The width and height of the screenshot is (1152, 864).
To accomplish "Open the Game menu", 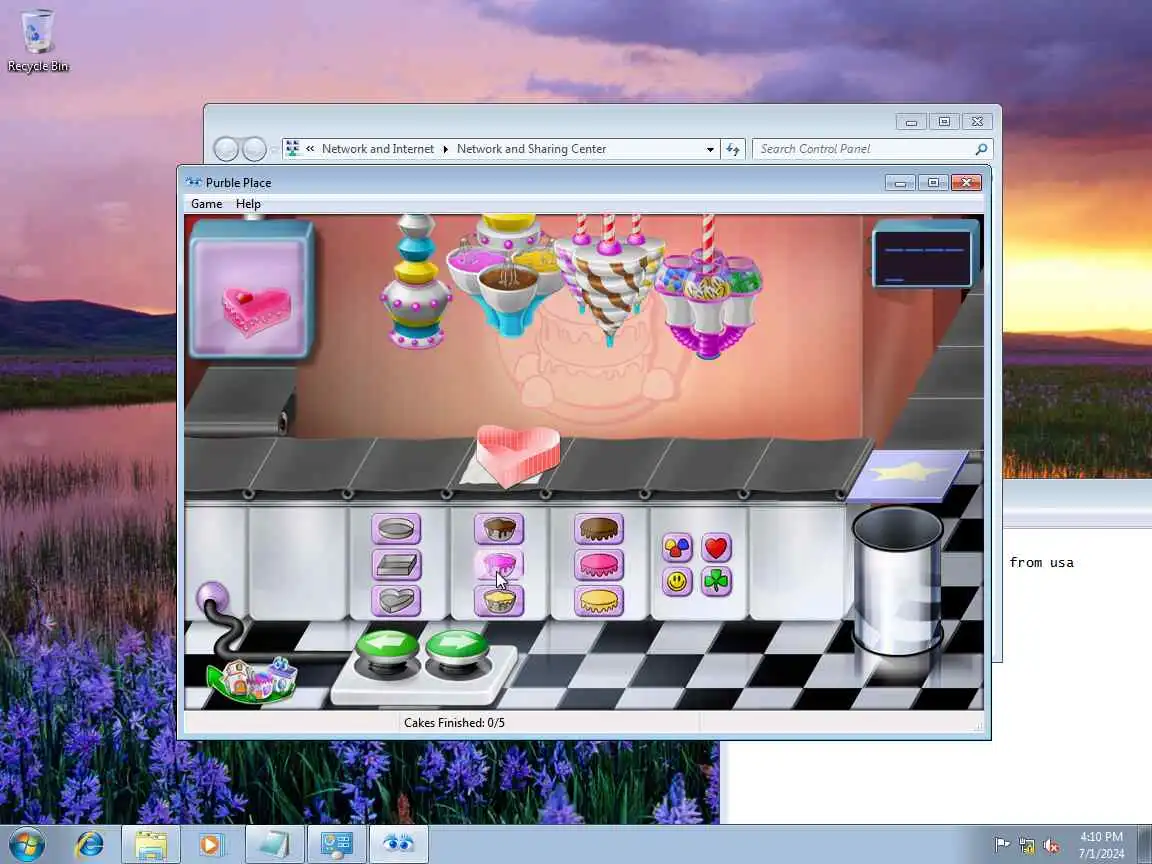I will point(206,204).
